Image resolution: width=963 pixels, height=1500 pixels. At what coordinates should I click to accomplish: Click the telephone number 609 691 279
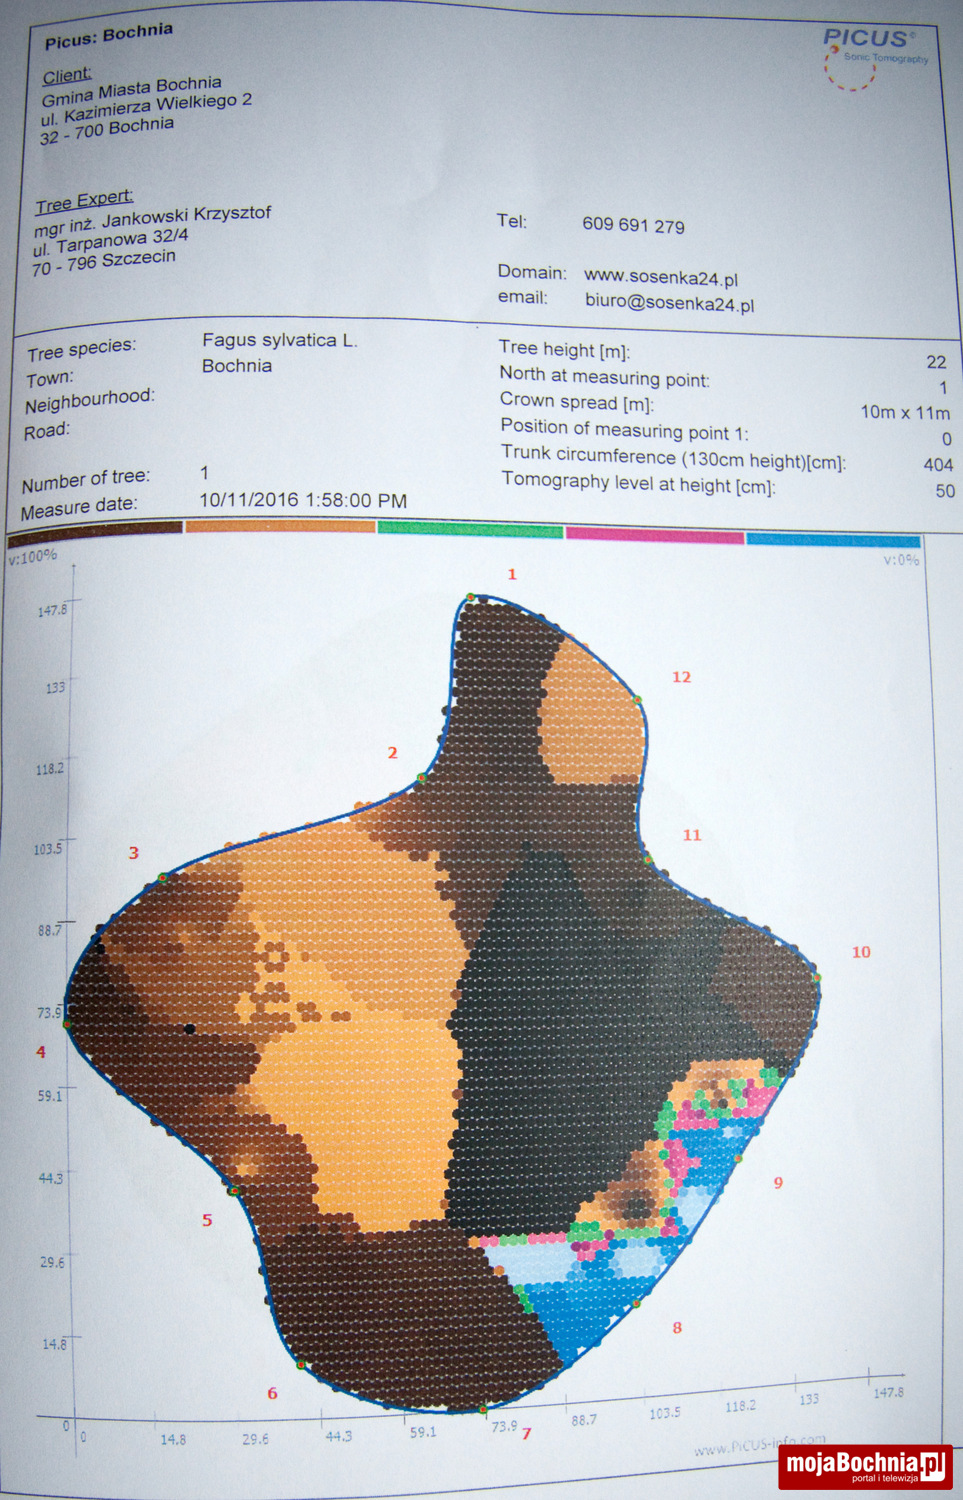[633, 225]
